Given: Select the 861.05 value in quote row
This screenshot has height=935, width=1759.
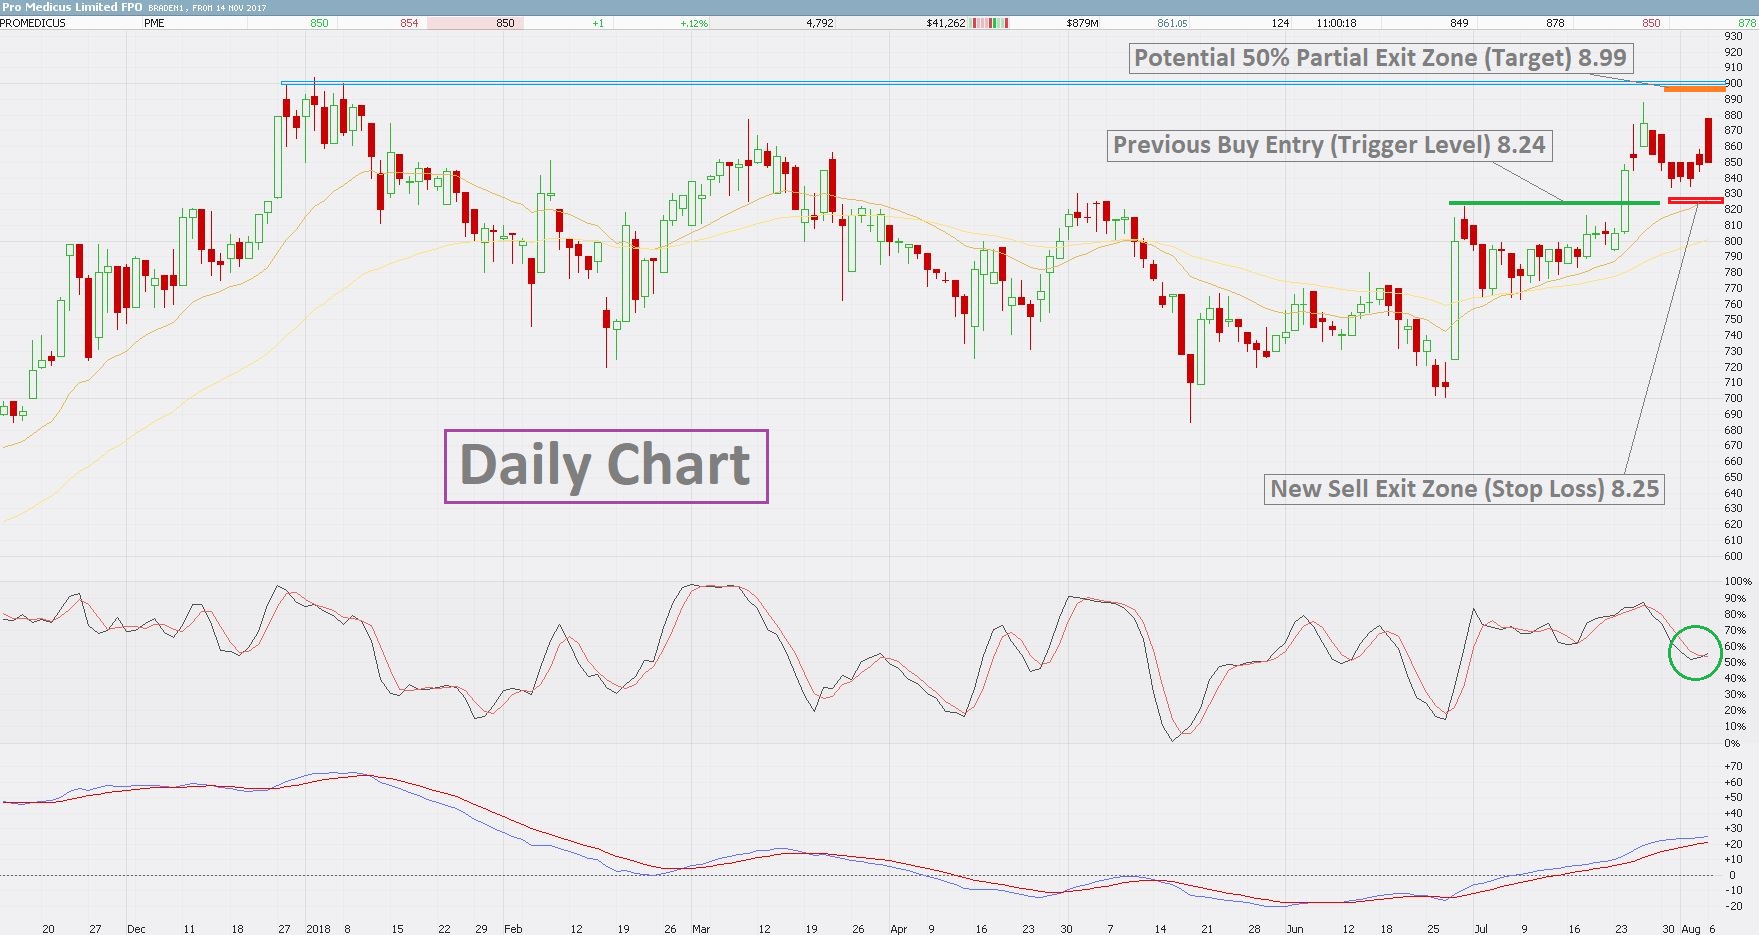Looking at the screenshot, I should [x=1172, y=23].
